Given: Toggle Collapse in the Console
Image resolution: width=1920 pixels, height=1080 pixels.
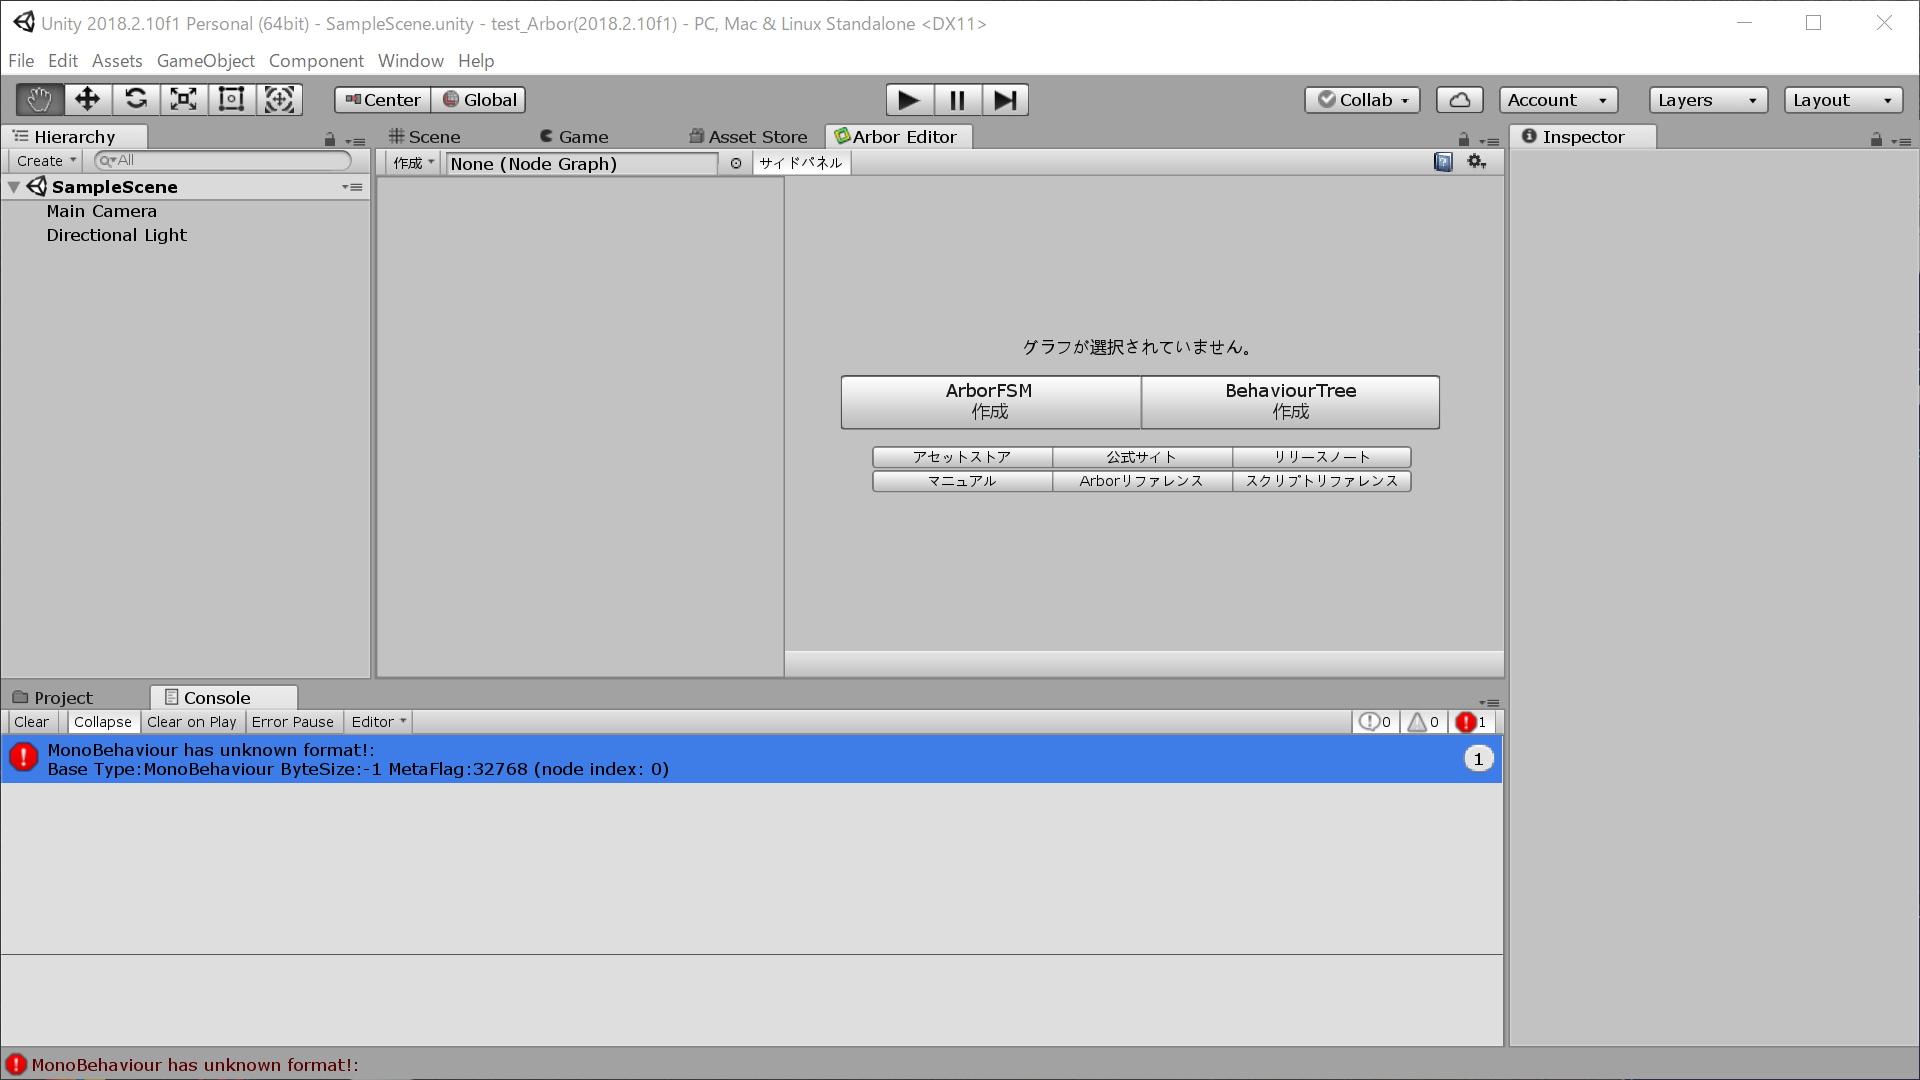Looking at the screenshot, I should coord(102,721).
